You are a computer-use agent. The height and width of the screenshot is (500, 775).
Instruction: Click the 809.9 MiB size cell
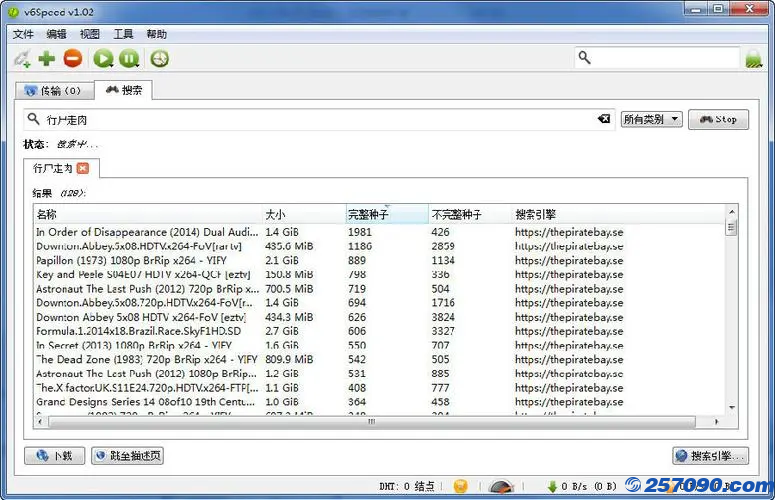pos(289,360)
